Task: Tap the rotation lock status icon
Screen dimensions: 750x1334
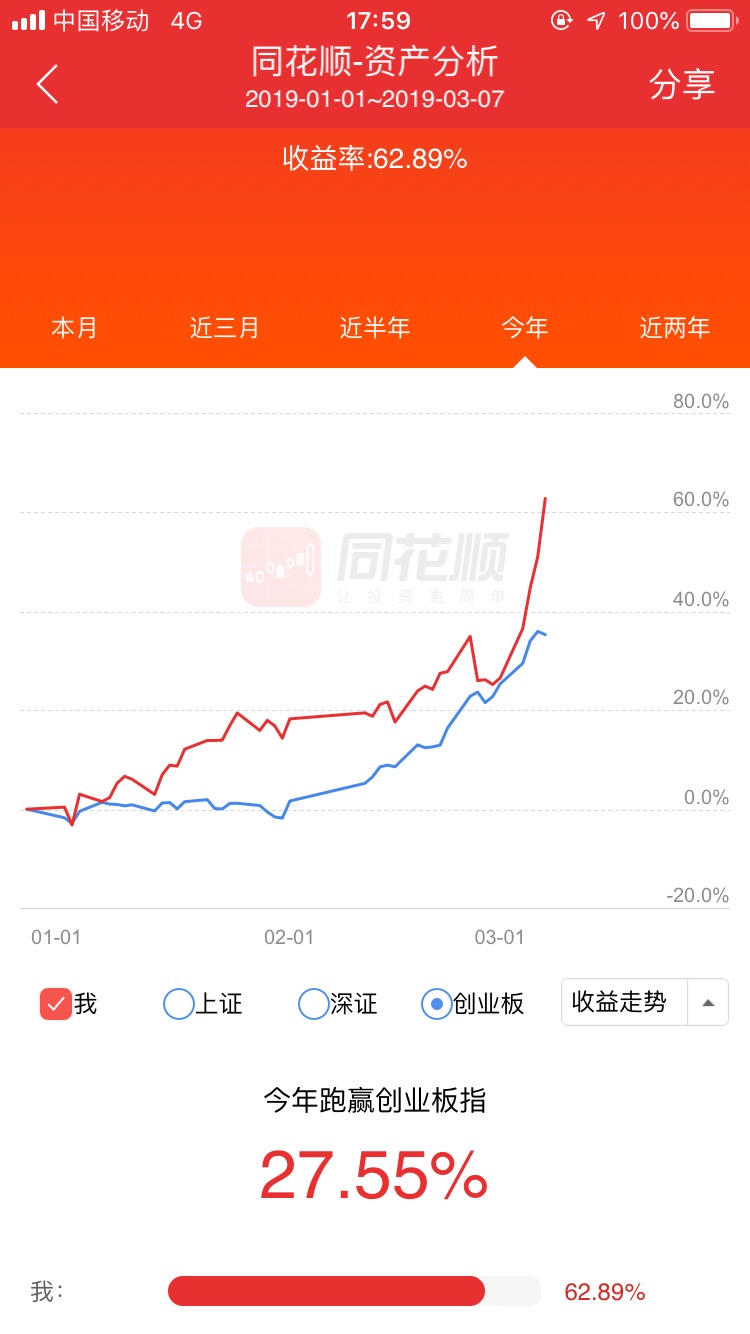Action: pos(562,20)
